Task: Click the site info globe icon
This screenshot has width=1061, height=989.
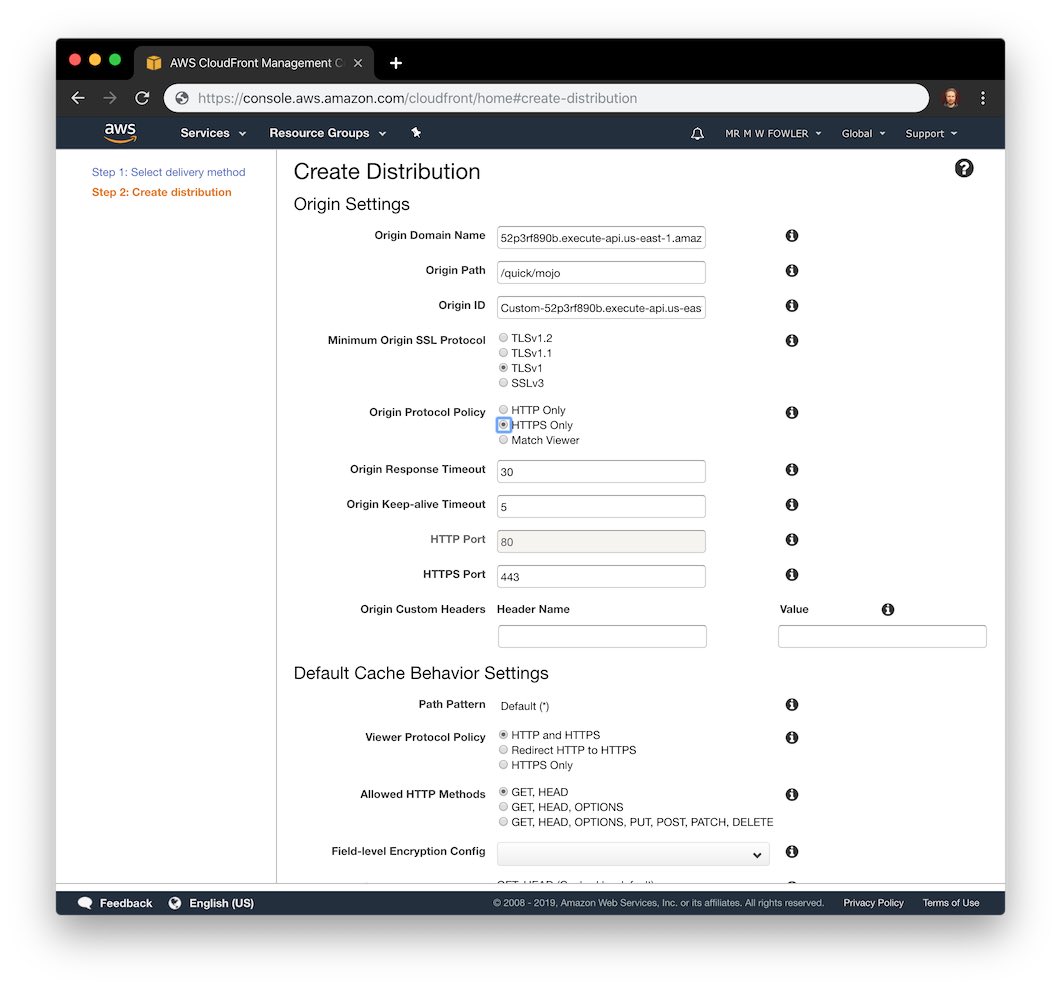Action: (x=182, y=98)
